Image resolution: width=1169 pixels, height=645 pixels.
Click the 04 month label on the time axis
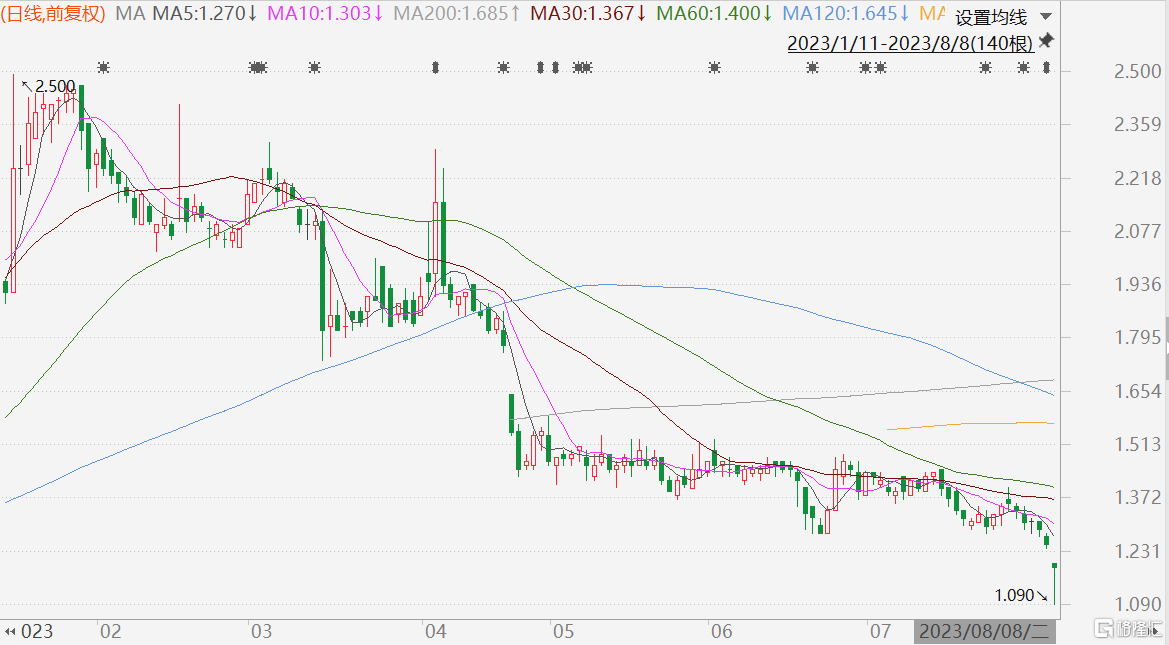[x=435, y=632]
